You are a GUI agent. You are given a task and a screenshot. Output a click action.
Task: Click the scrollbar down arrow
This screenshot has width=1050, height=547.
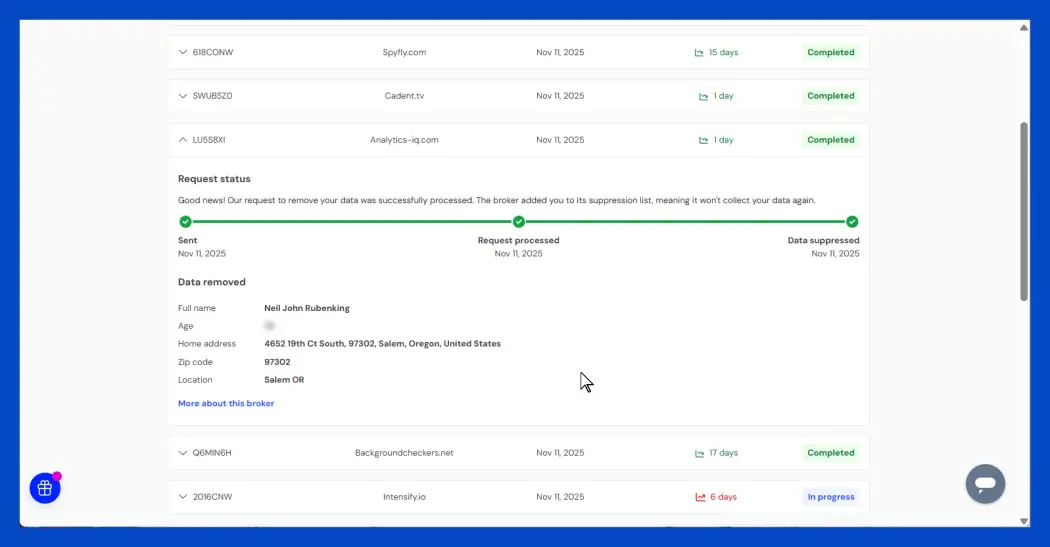[x=1023, y=521]
